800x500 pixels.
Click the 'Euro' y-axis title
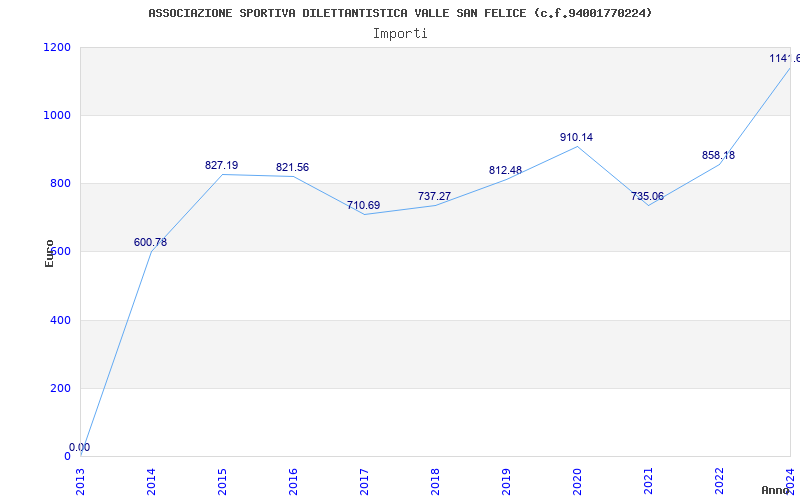pyautogui.click(x=49, y=254)
